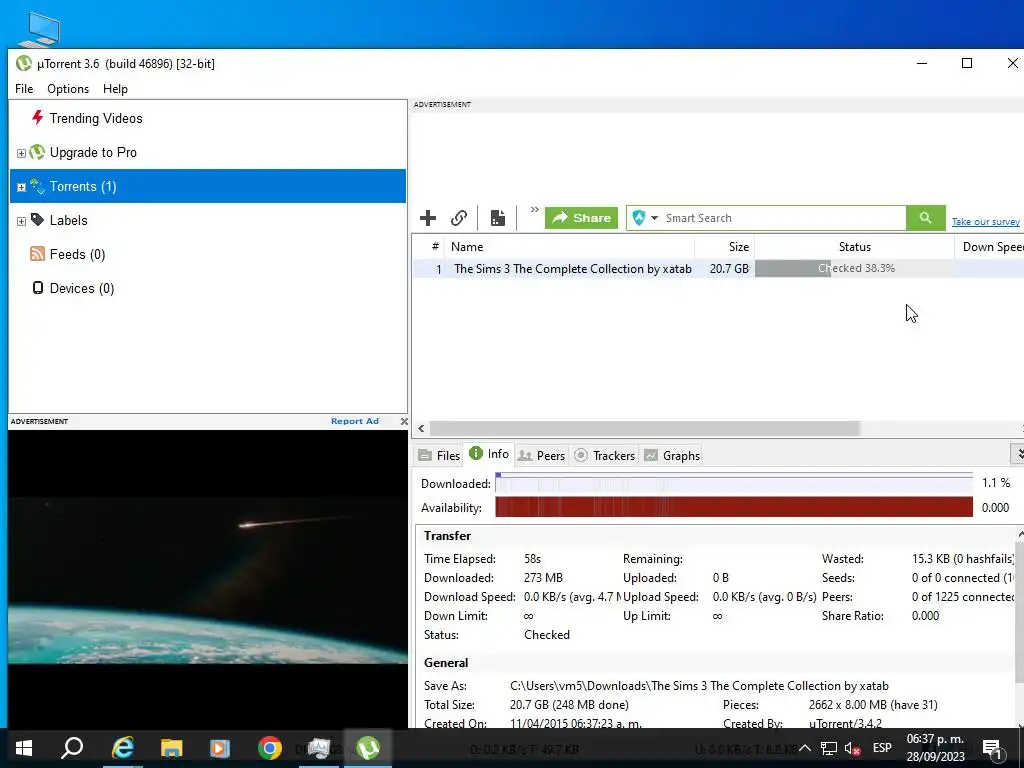Open the search provider shield dropdown

645,218
